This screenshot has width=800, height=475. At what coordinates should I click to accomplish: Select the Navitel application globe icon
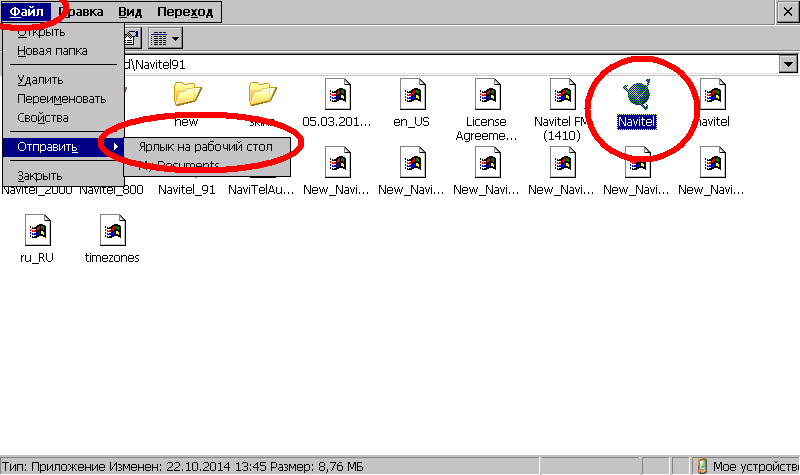(x=637, y=94)
